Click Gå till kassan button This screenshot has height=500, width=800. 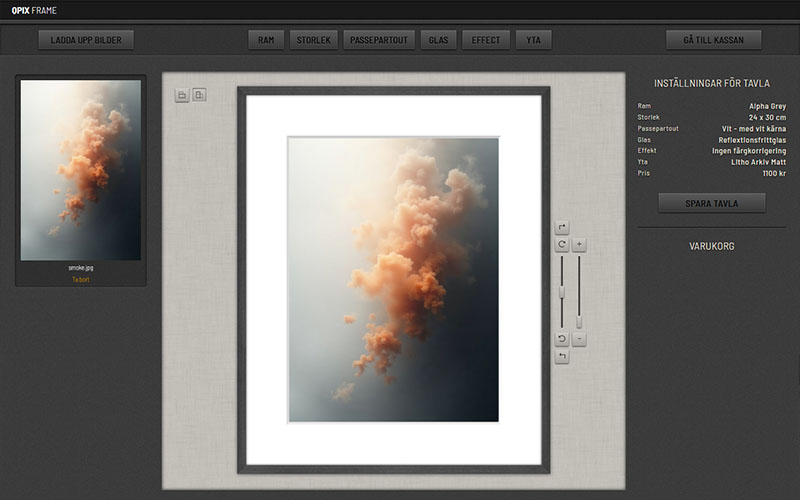(713, 40)
